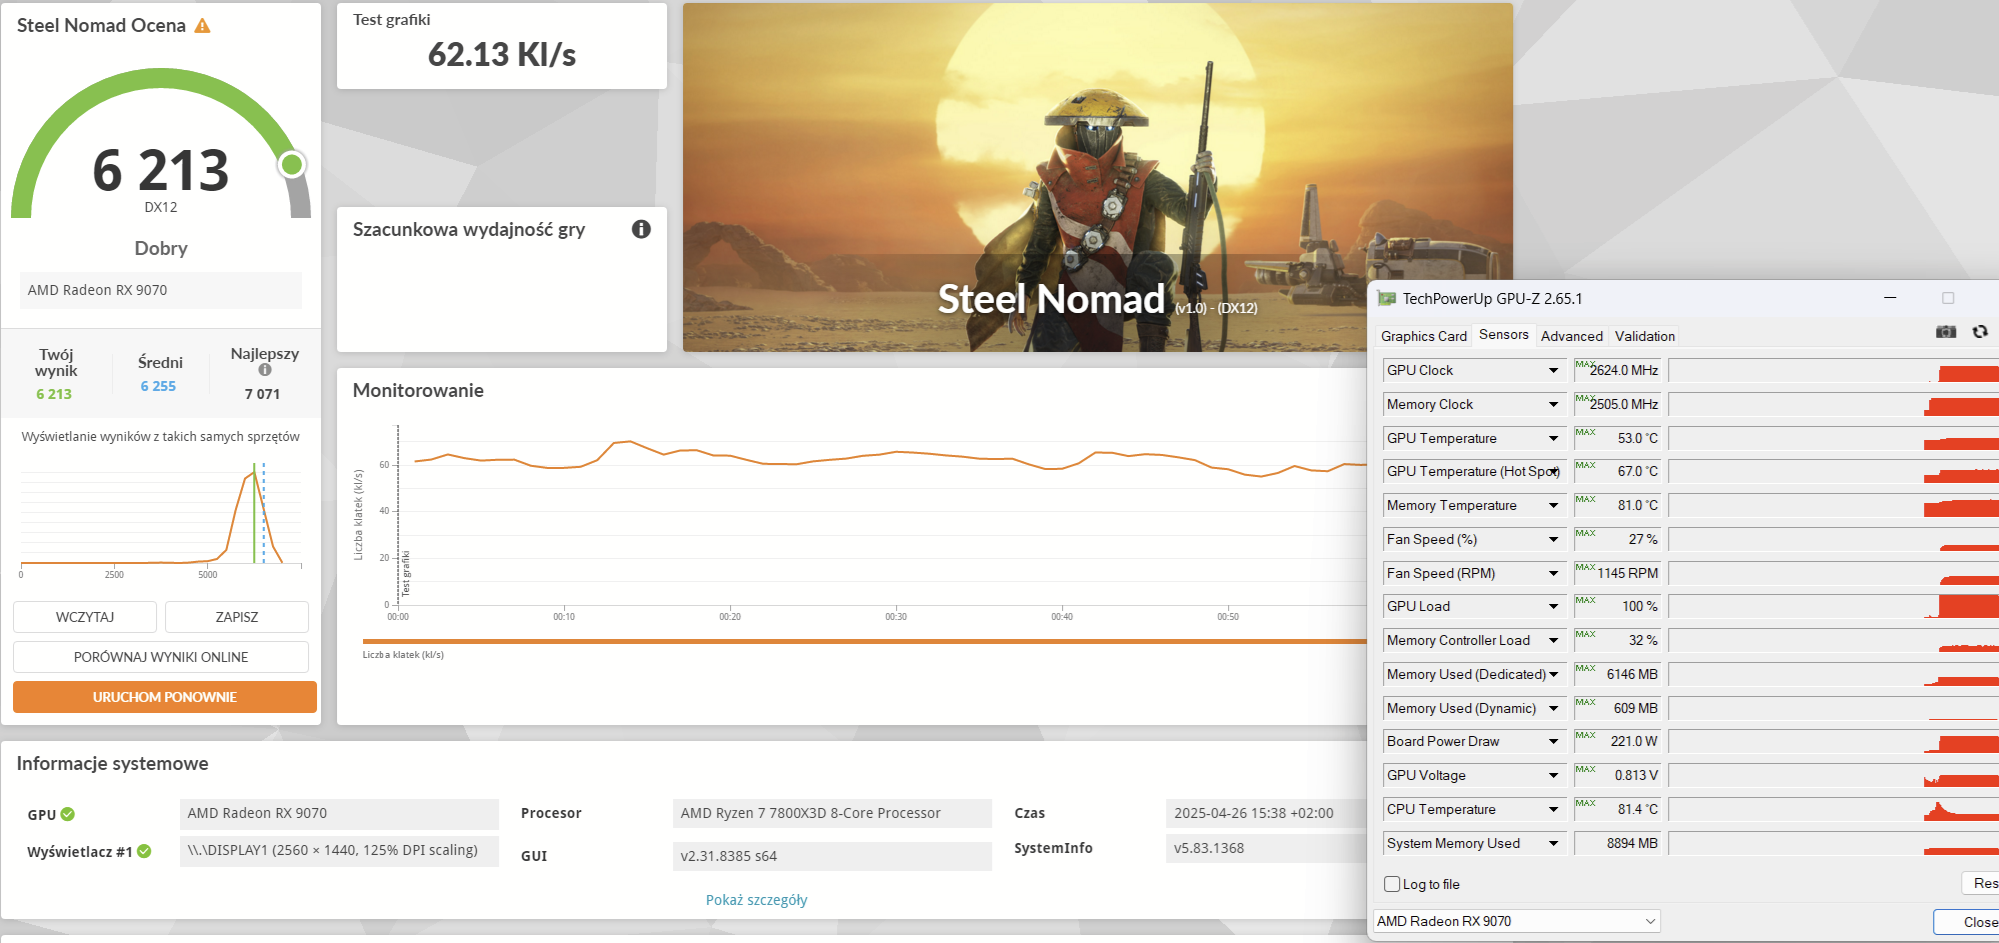
Task: Open the AMD Radeon RX 9070 device selector
Action: [x=1516, y=921]
